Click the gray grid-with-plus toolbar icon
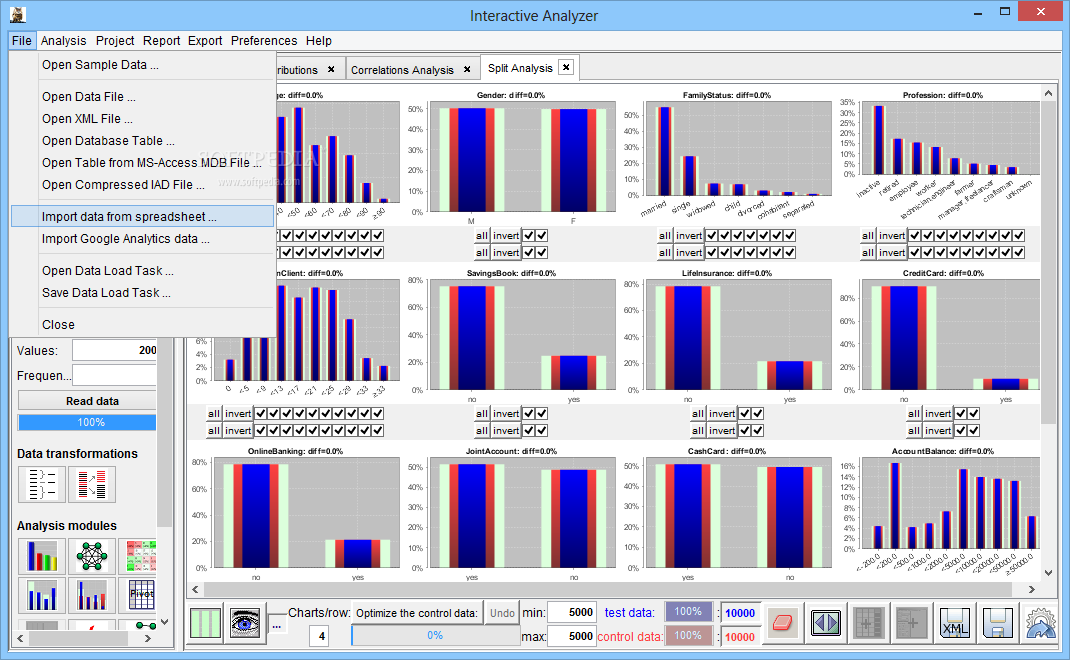 [868, 622]
